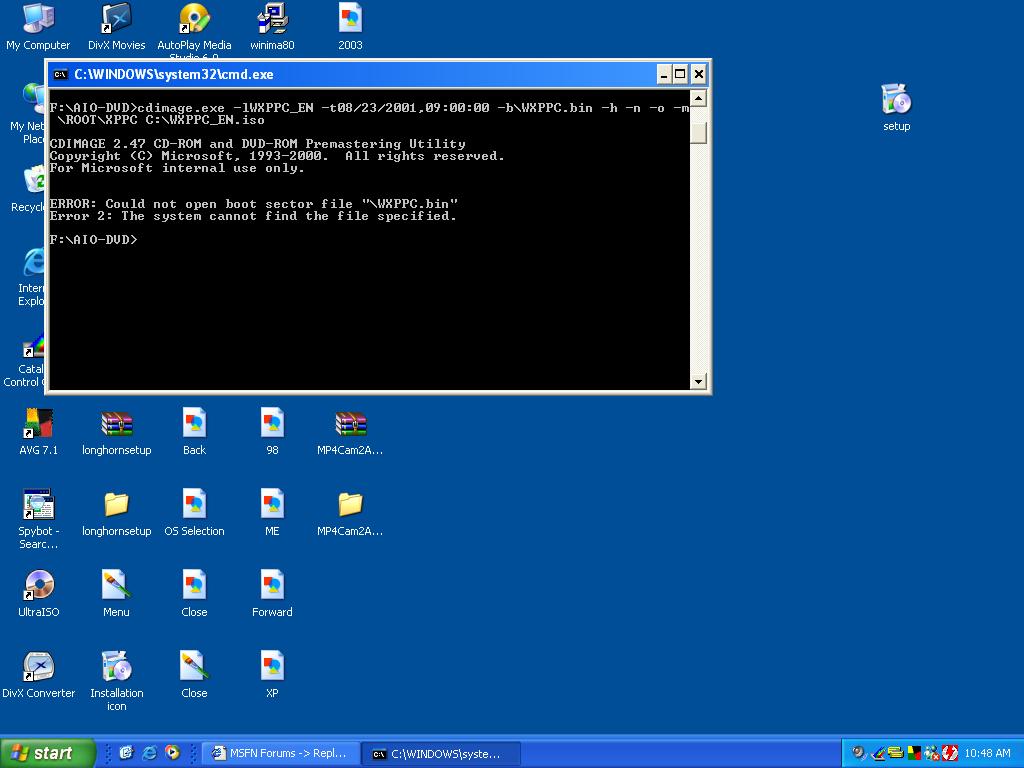
Task: Click the "CDIMAGE 2.47 CD-ROM and DVD-ROM" line
Action: 257,144
